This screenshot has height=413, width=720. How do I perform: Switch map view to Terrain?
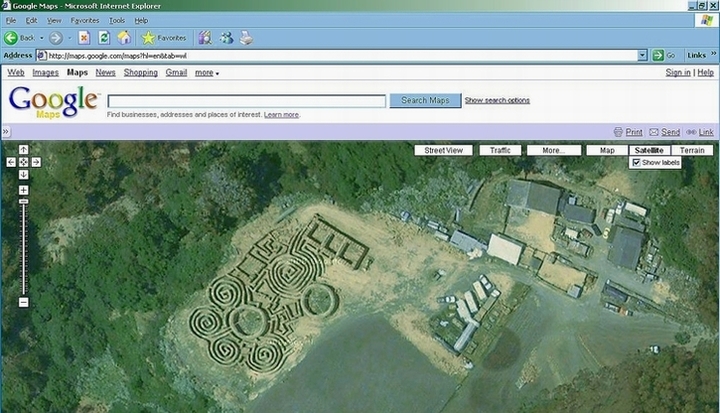692,150
